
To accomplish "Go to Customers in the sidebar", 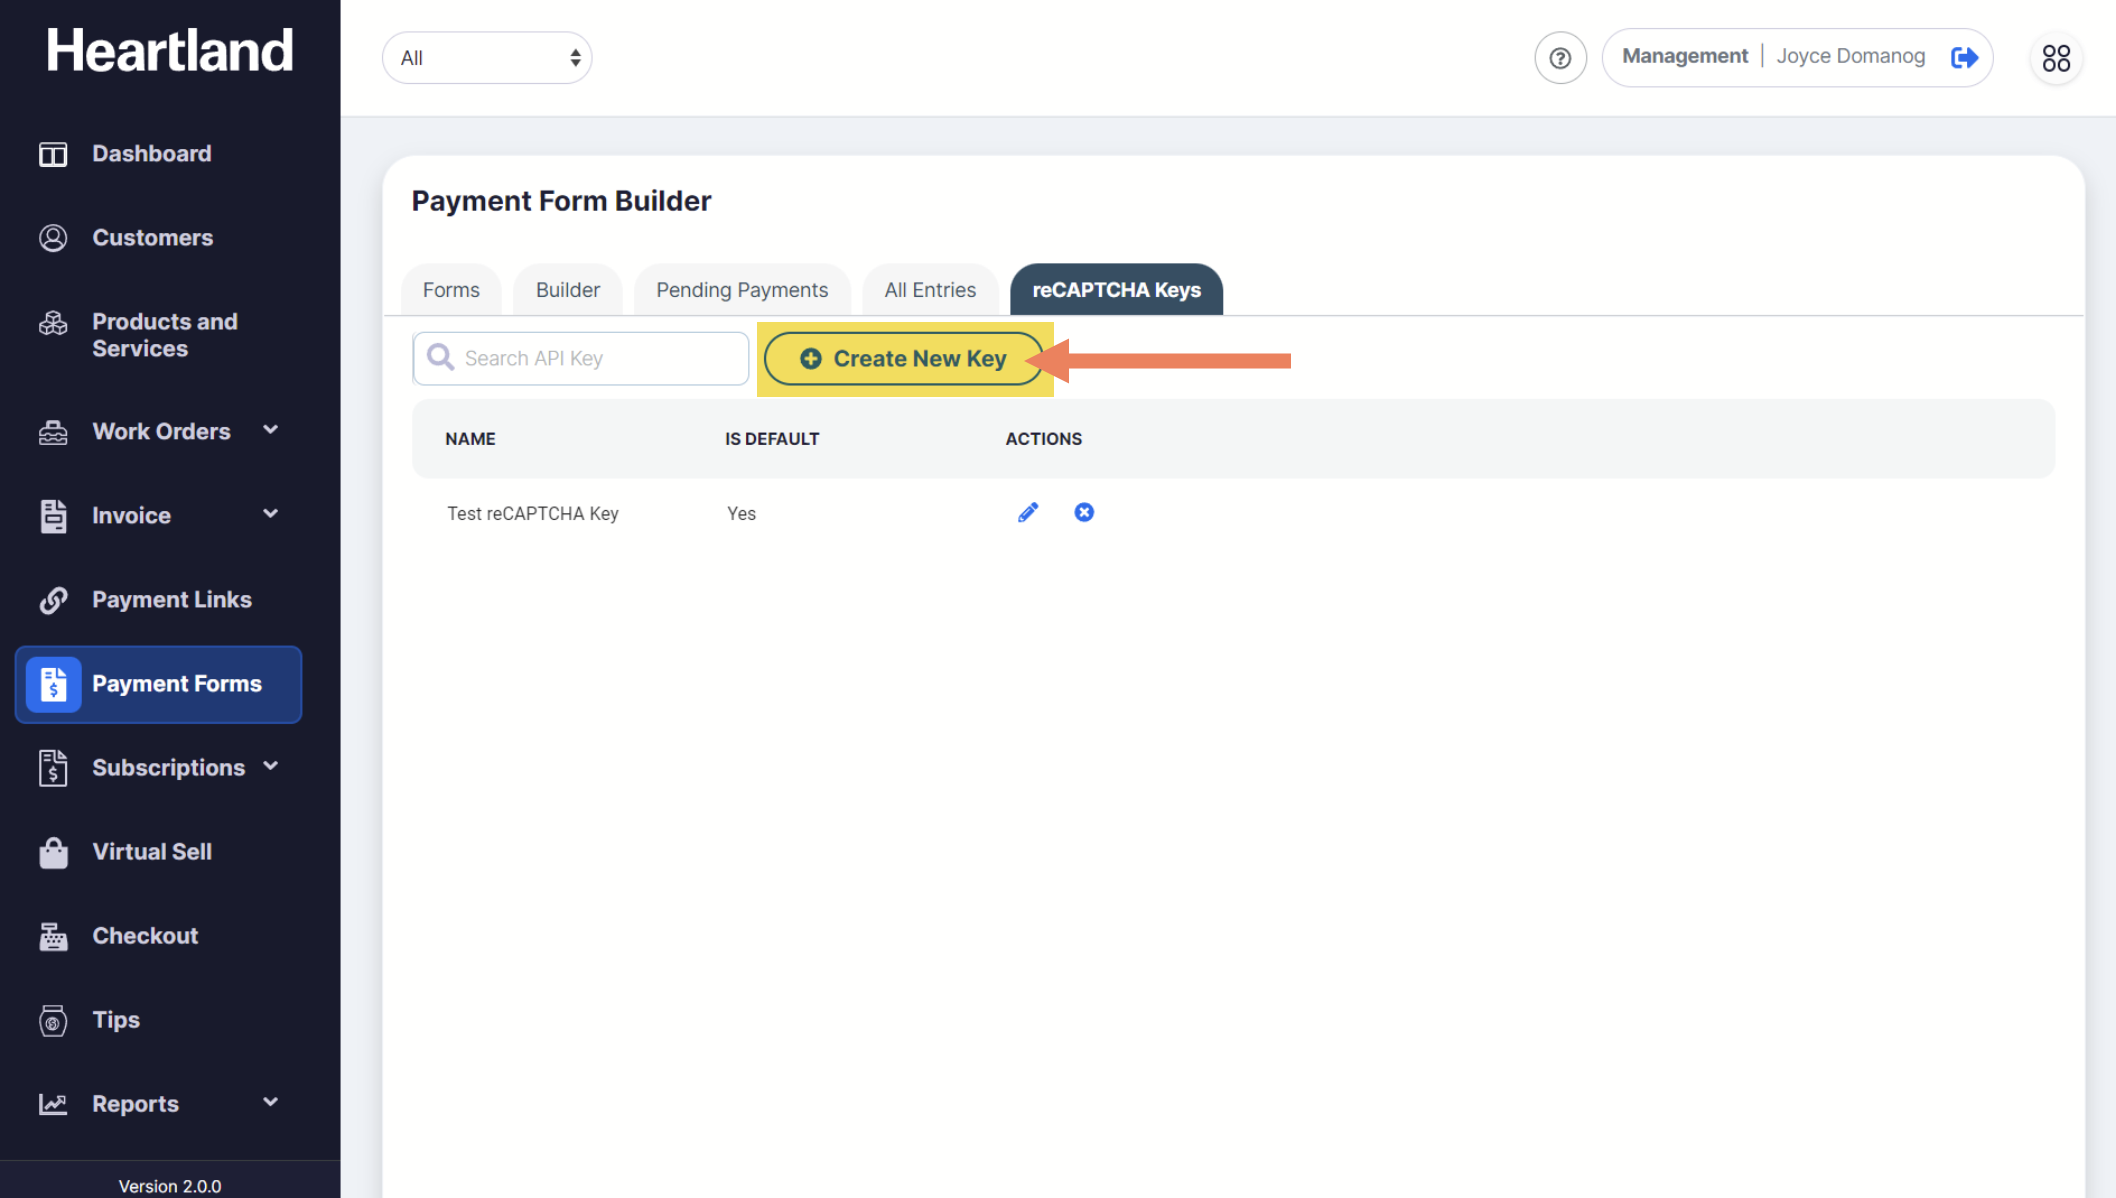I will pos(152,238).
